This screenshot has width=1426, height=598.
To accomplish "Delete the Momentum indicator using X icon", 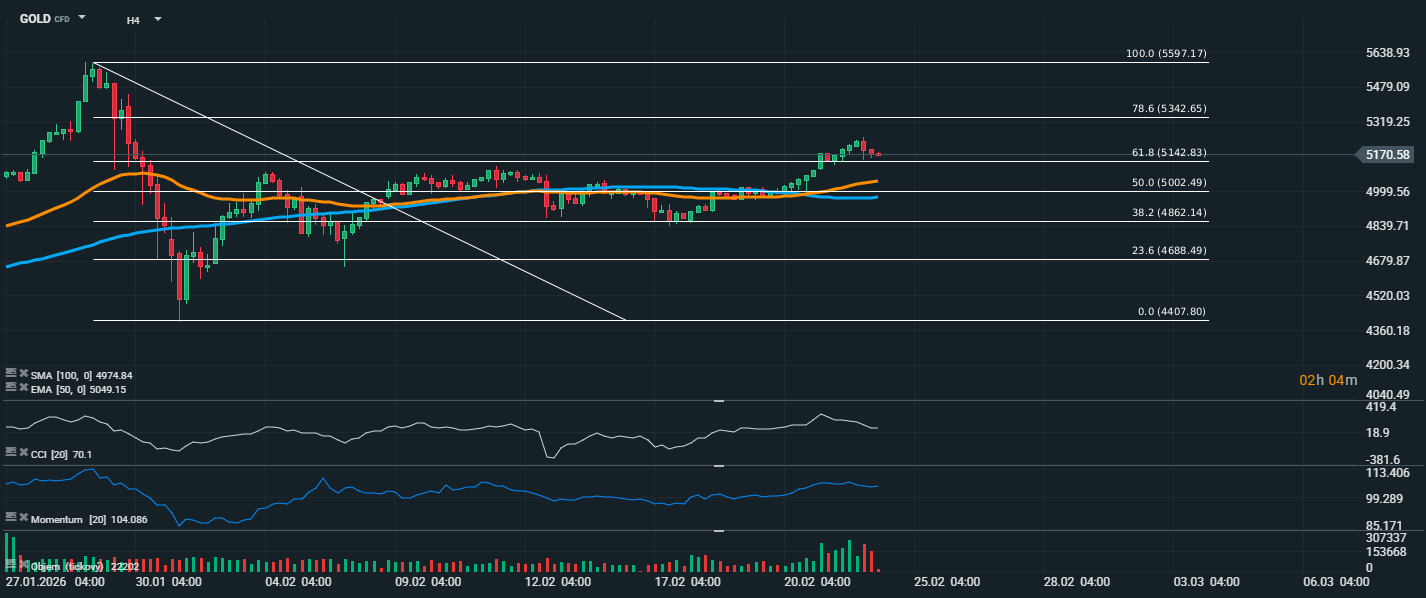I will tap(22, 518).
